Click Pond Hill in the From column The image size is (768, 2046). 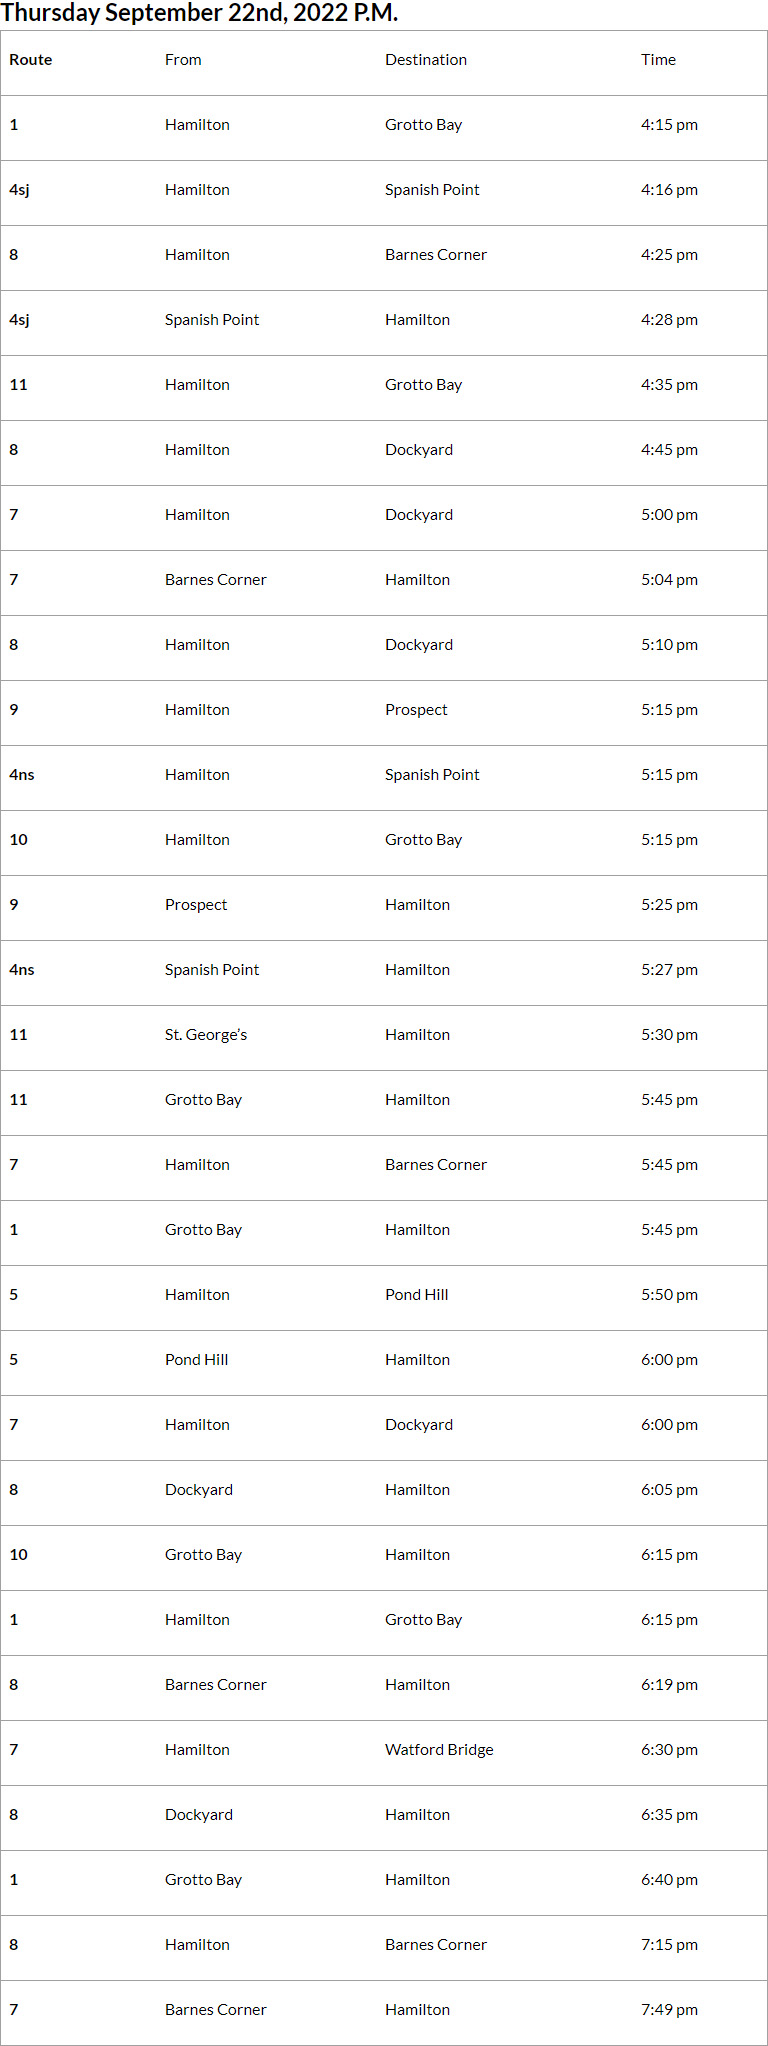pyautogui.click(x=197, y=1360)
